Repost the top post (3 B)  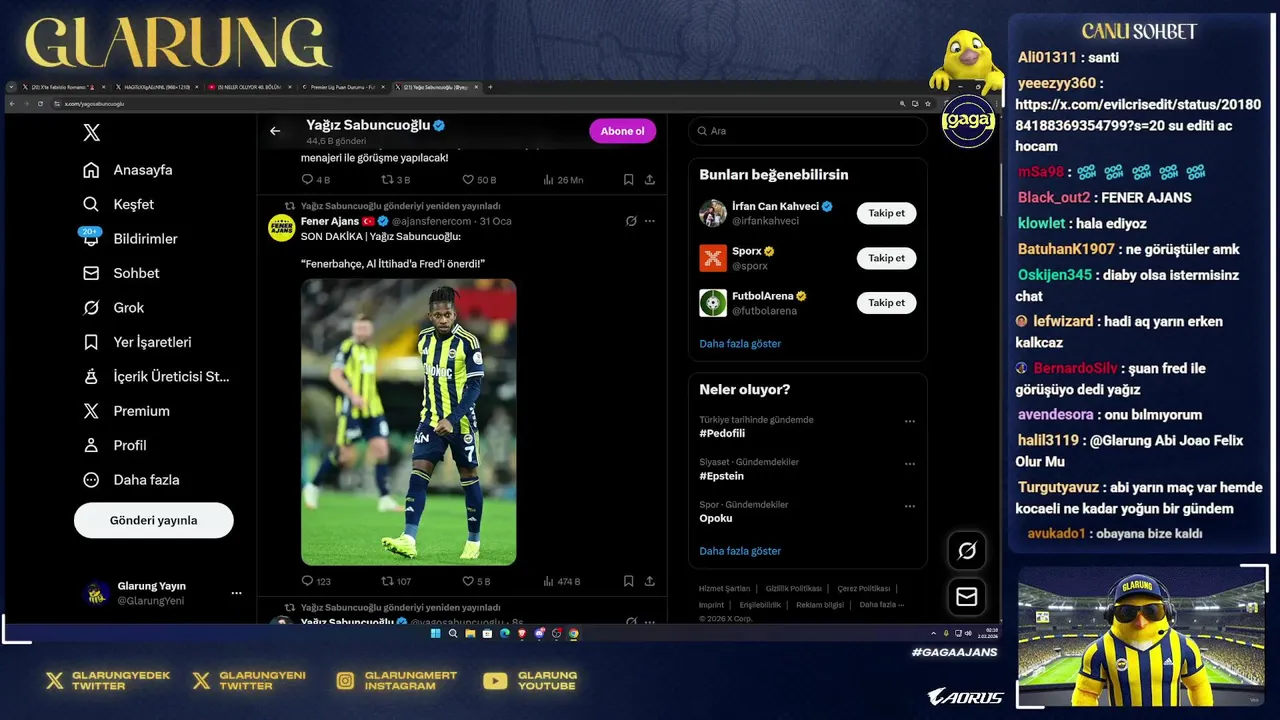(x=396, y=180)
